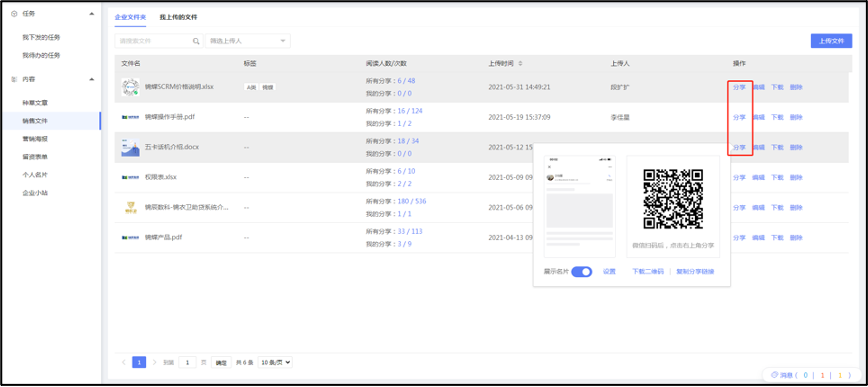Click 分享 for 权限表.xlsx row
The image size is (868, 387).
(739, 178)
